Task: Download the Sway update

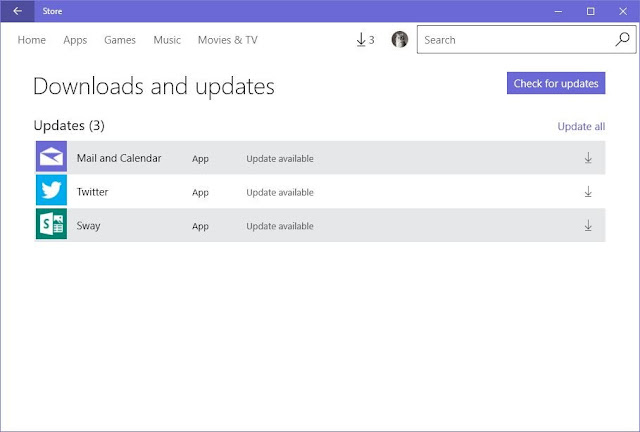Action: click(588, 225)
